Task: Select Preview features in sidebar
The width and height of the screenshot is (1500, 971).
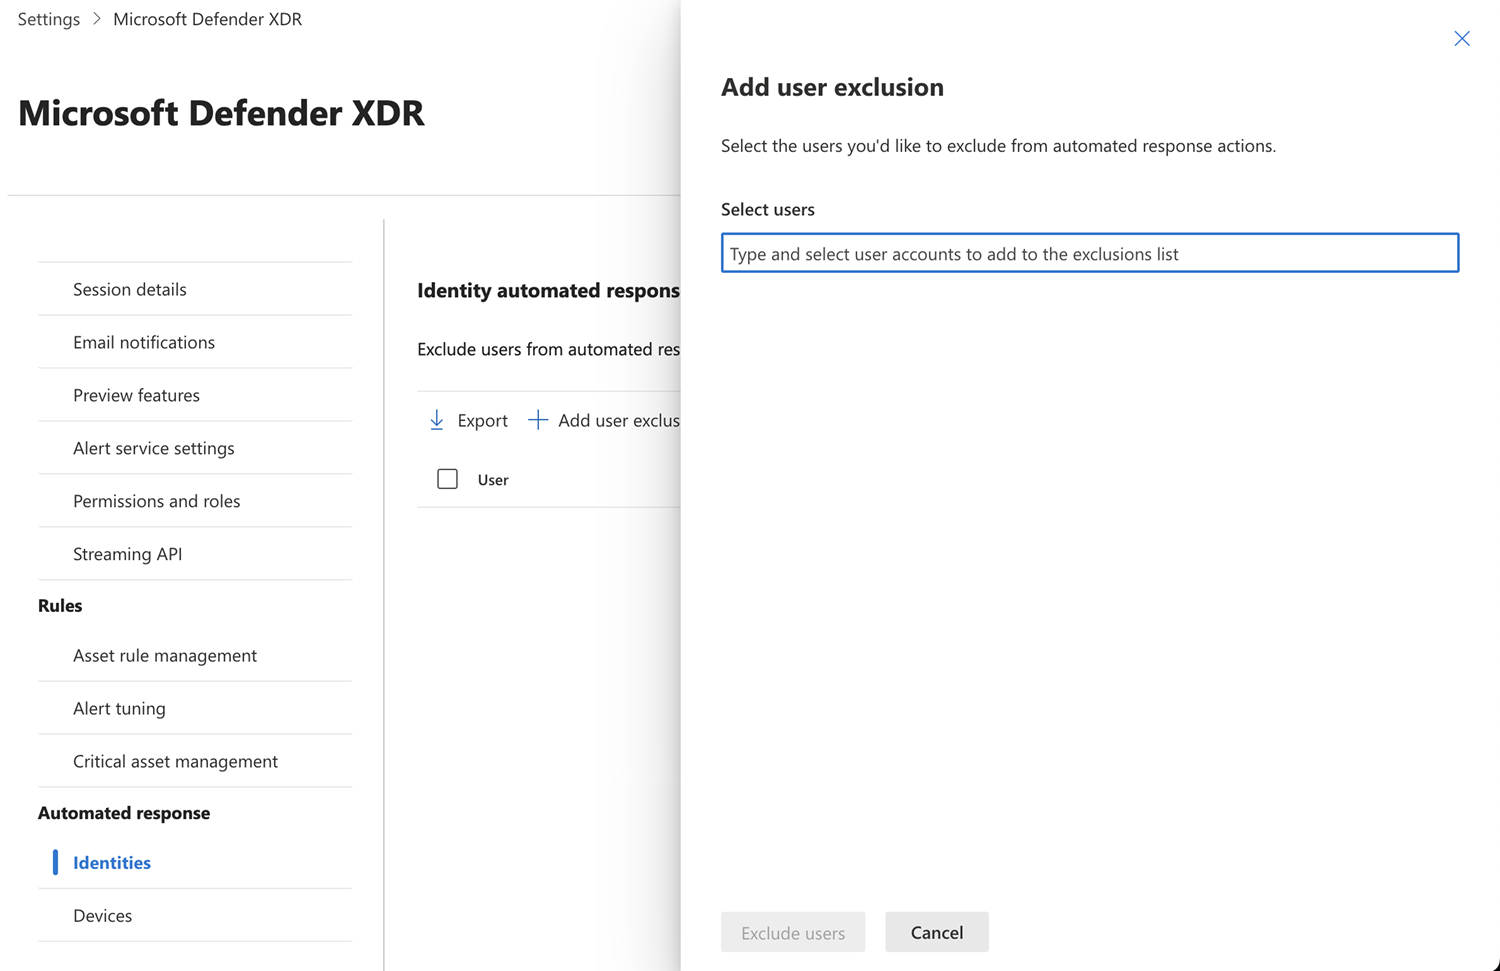Action: pyautogui.click(x=195, y=395)
